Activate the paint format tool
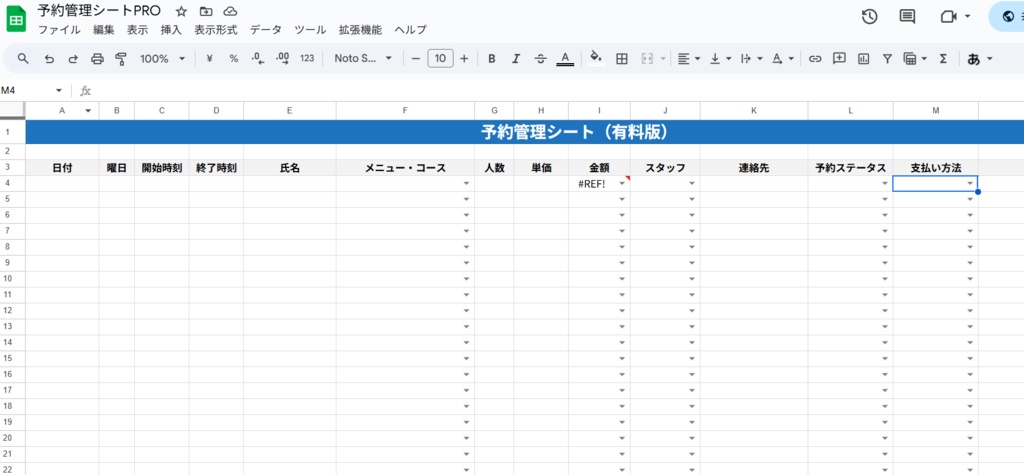1024x475 pixels. point(120,59)
